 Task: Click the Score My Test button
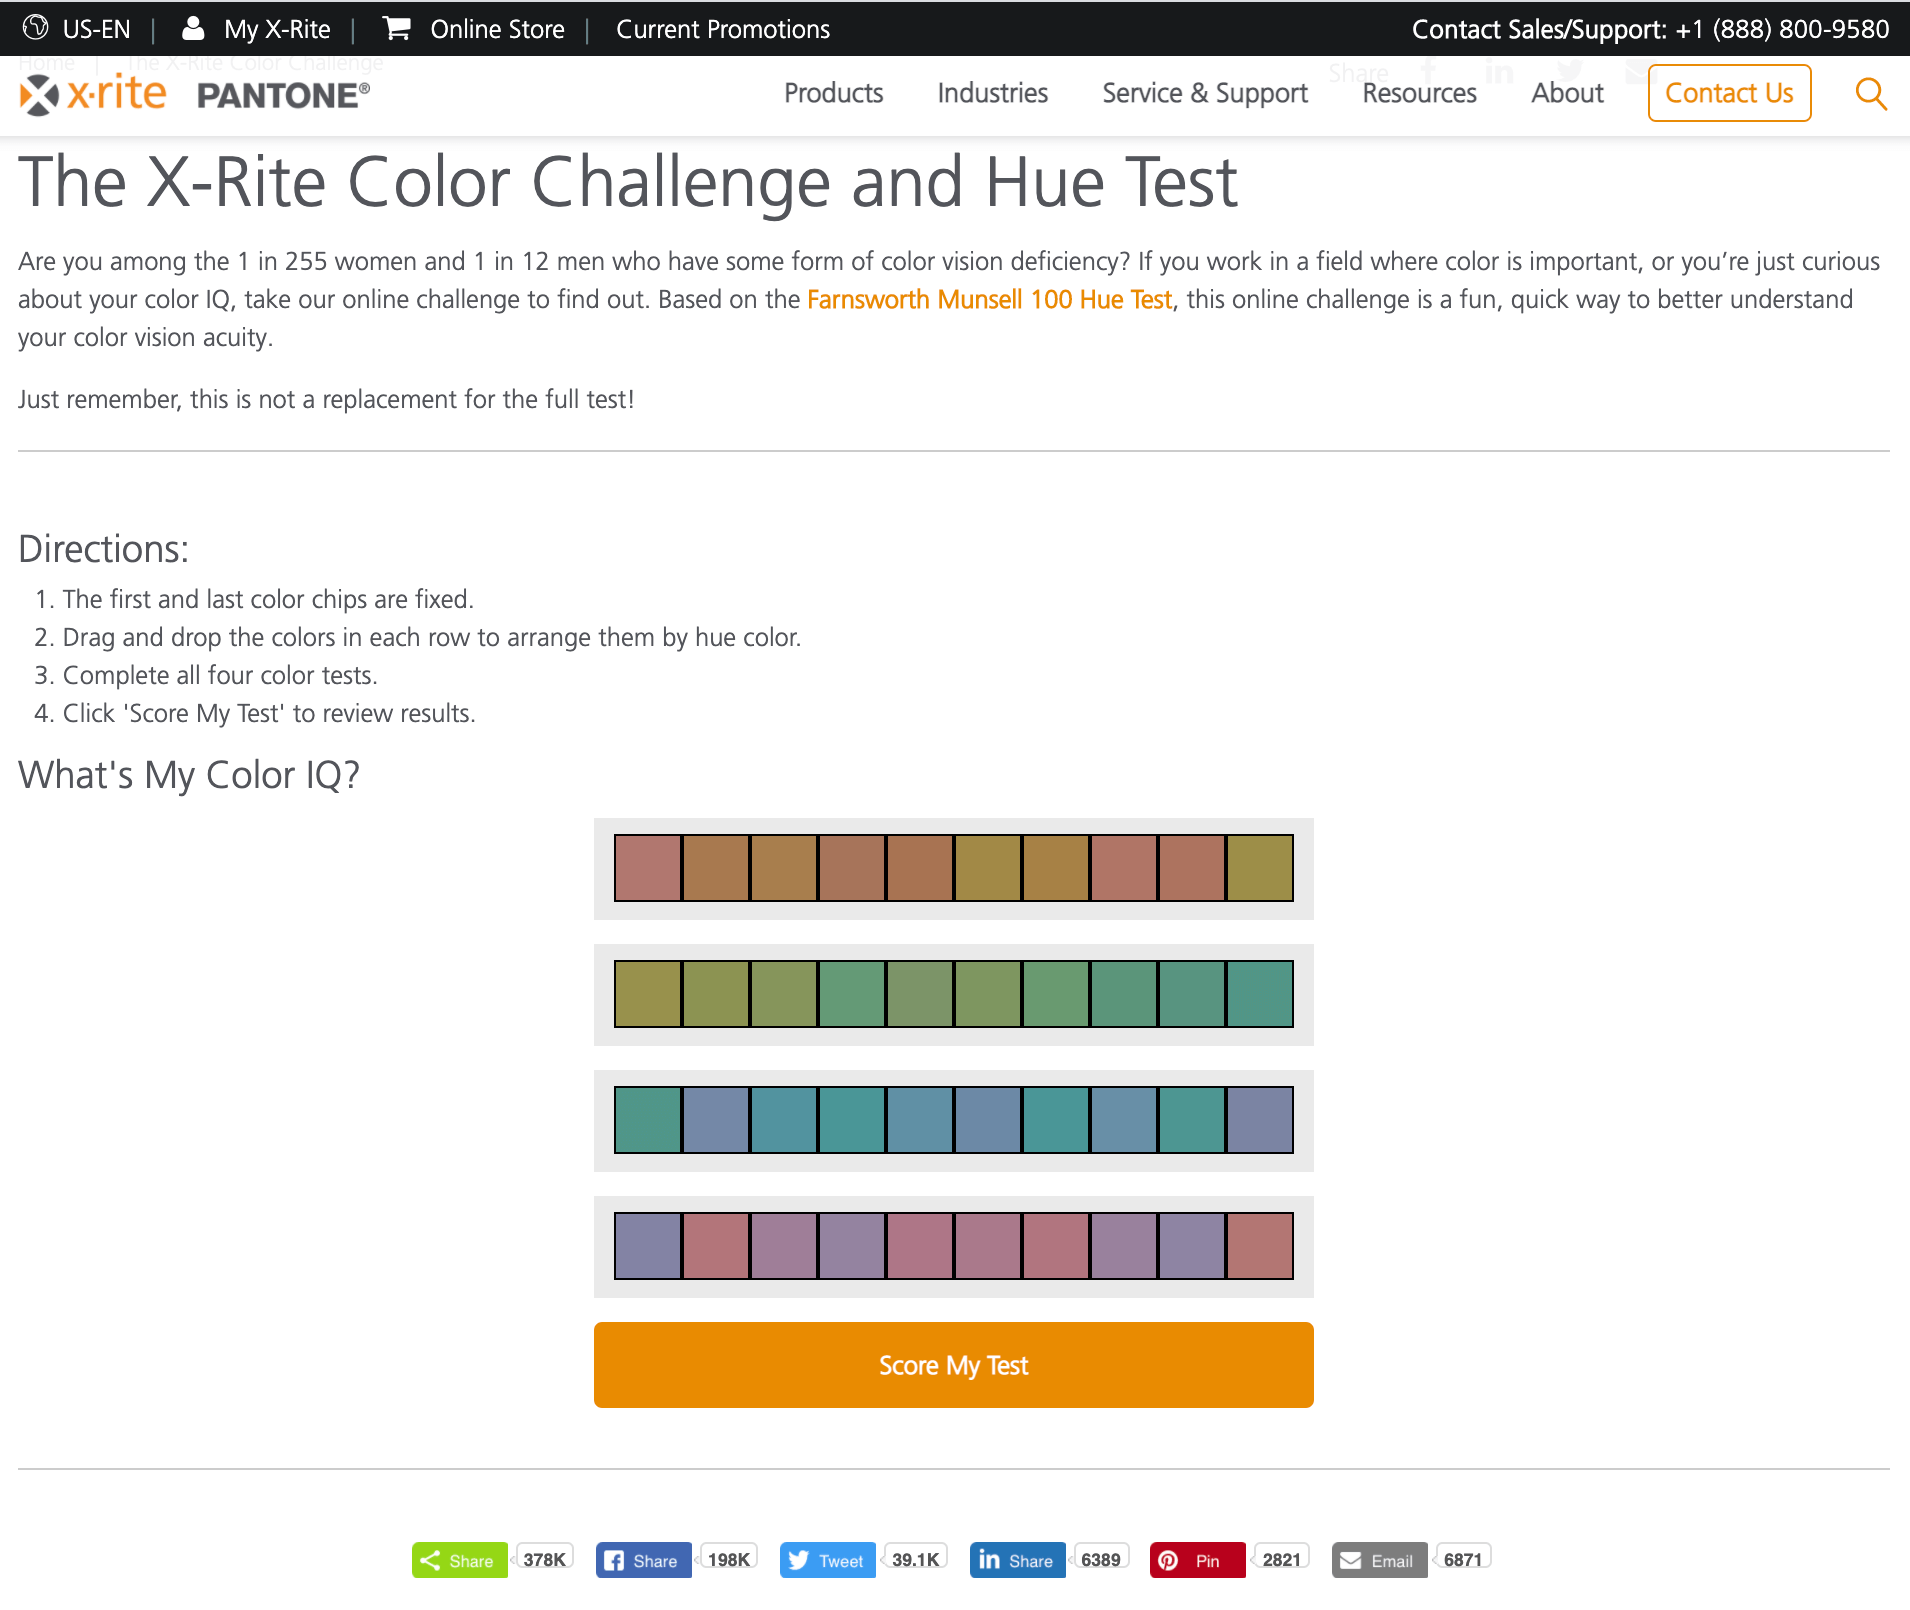953,1365
